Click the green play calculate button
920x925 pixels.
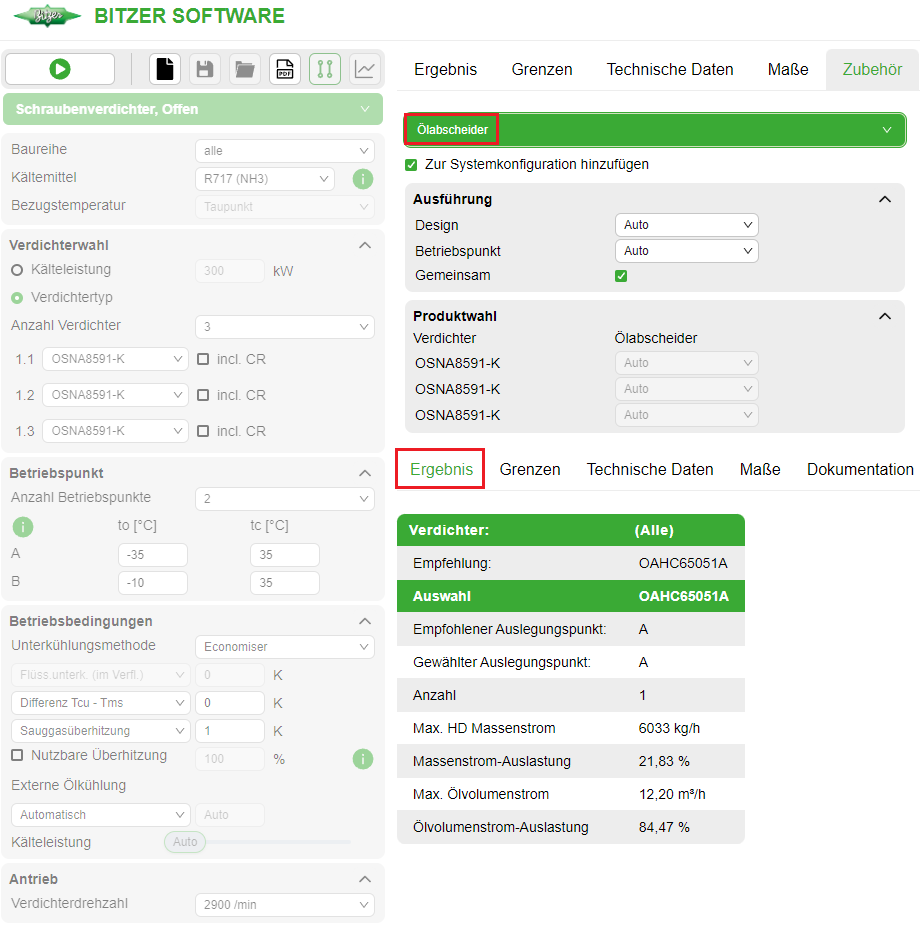tap(60, 69)
